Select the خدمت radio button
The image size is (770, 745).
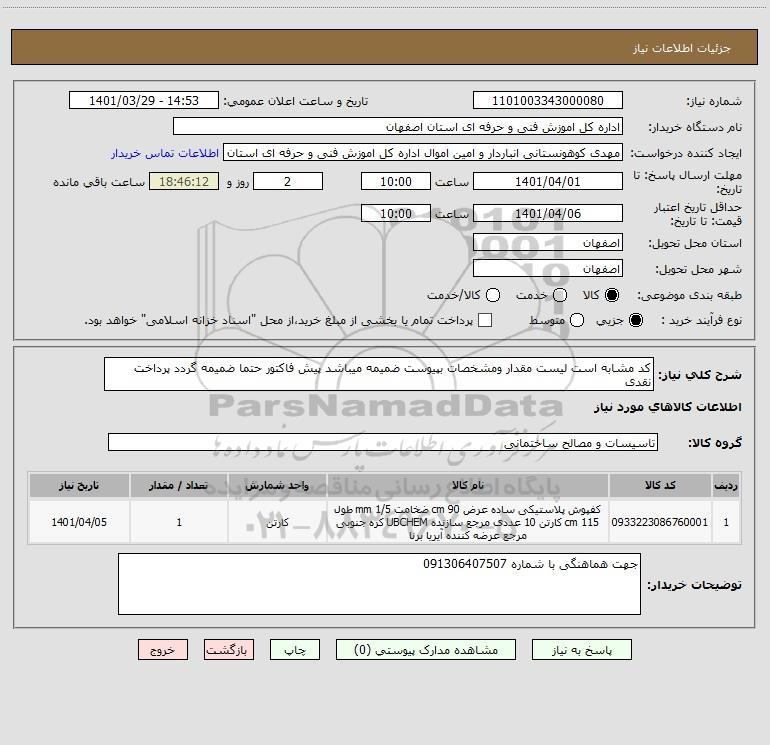click(x=560, y=295)
